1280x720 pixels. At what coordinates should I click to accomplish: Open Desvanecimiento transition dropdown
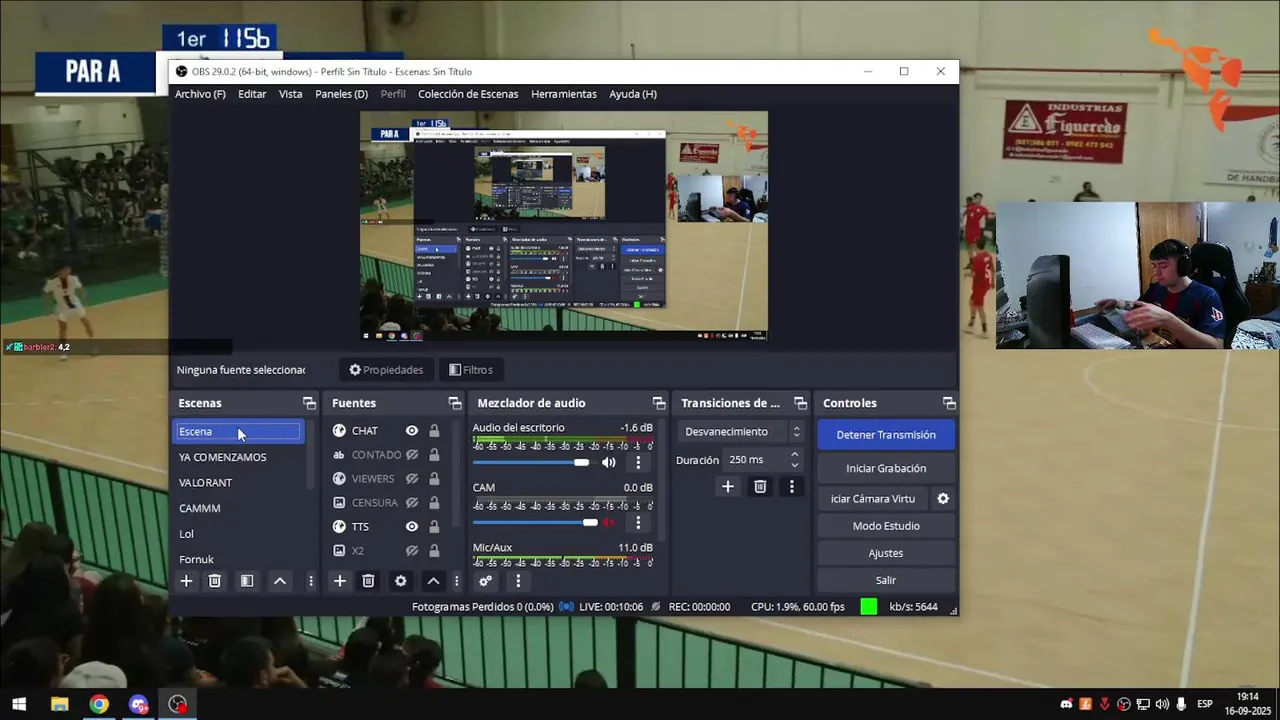point(740,432)
